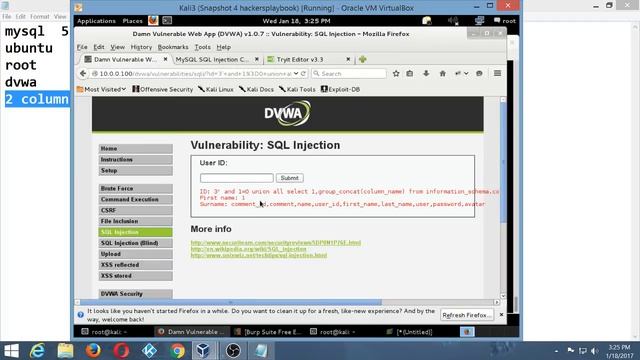Go to CSRF vulnerability page
The image size is (640, 360).
click(136, 210)
